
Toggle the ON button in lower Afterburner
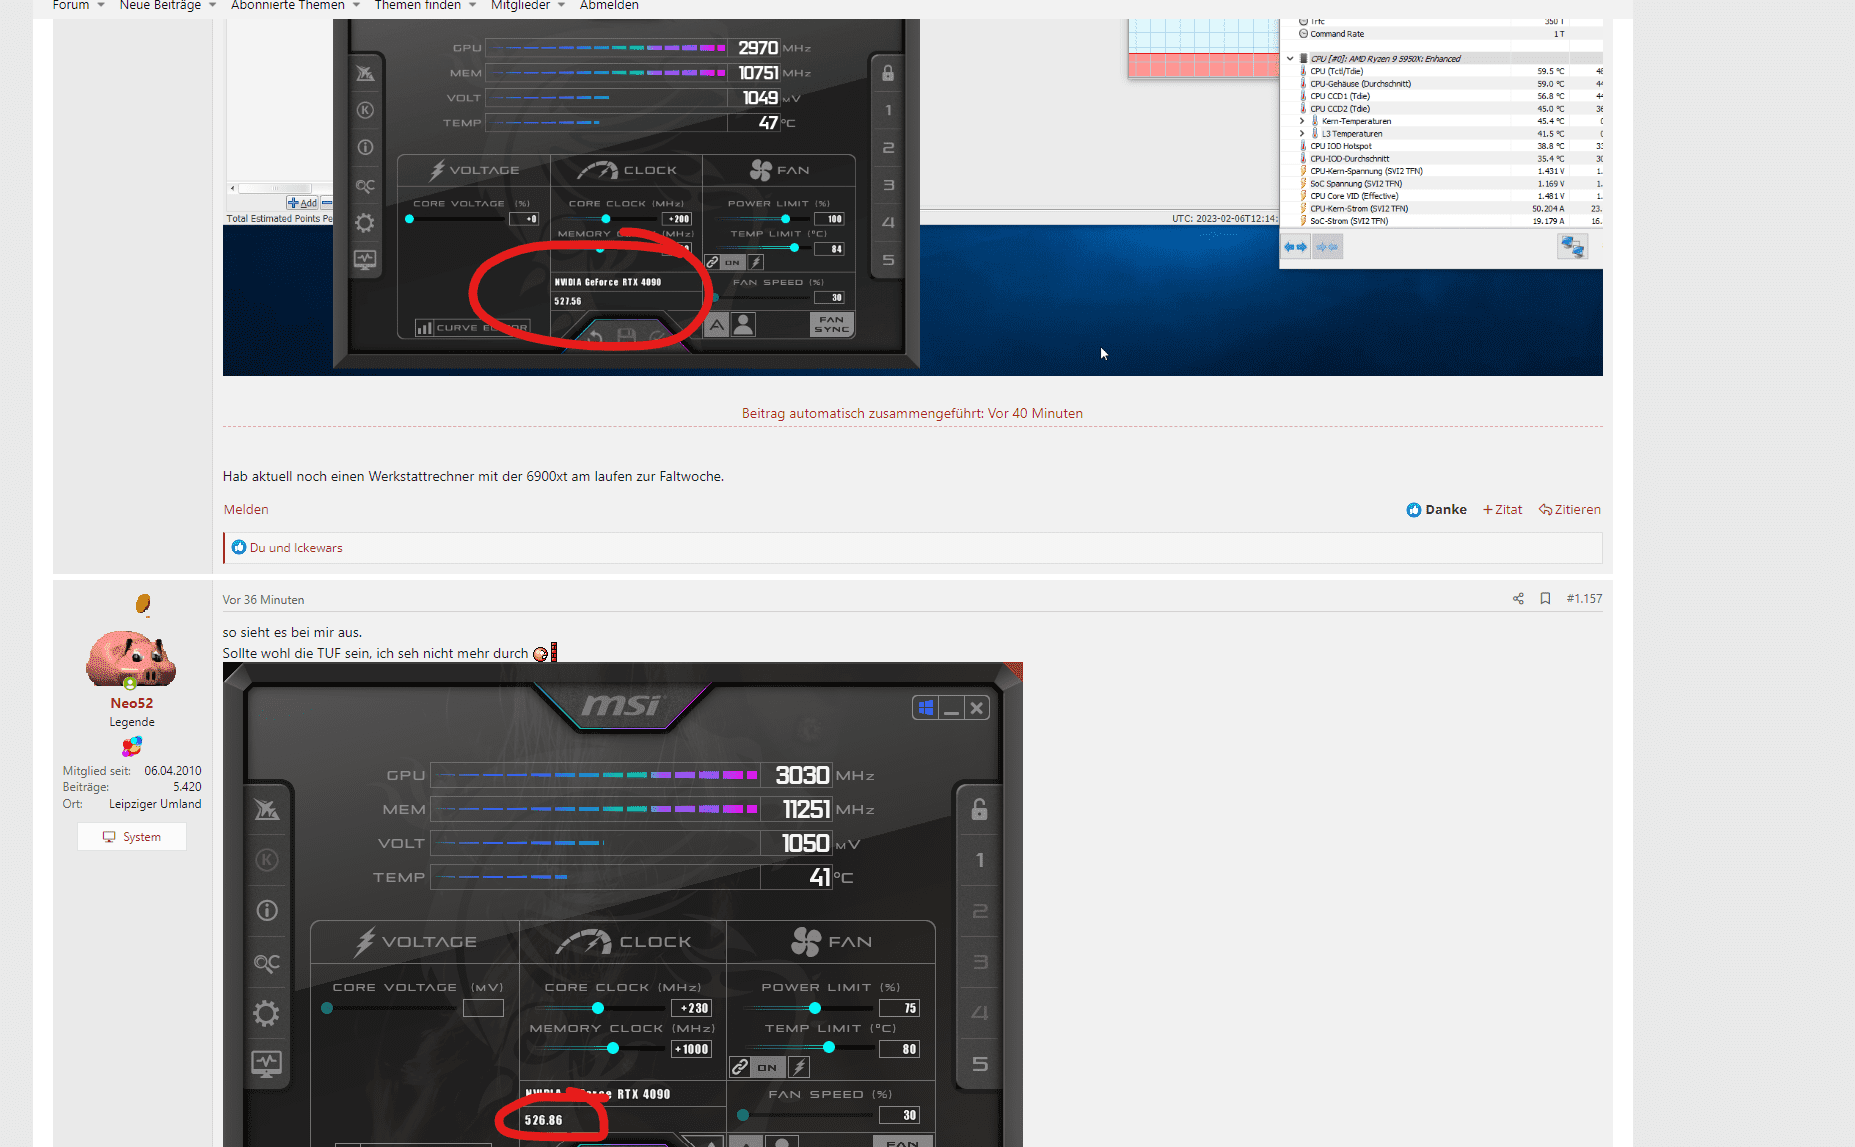[x=768, y=1067]
